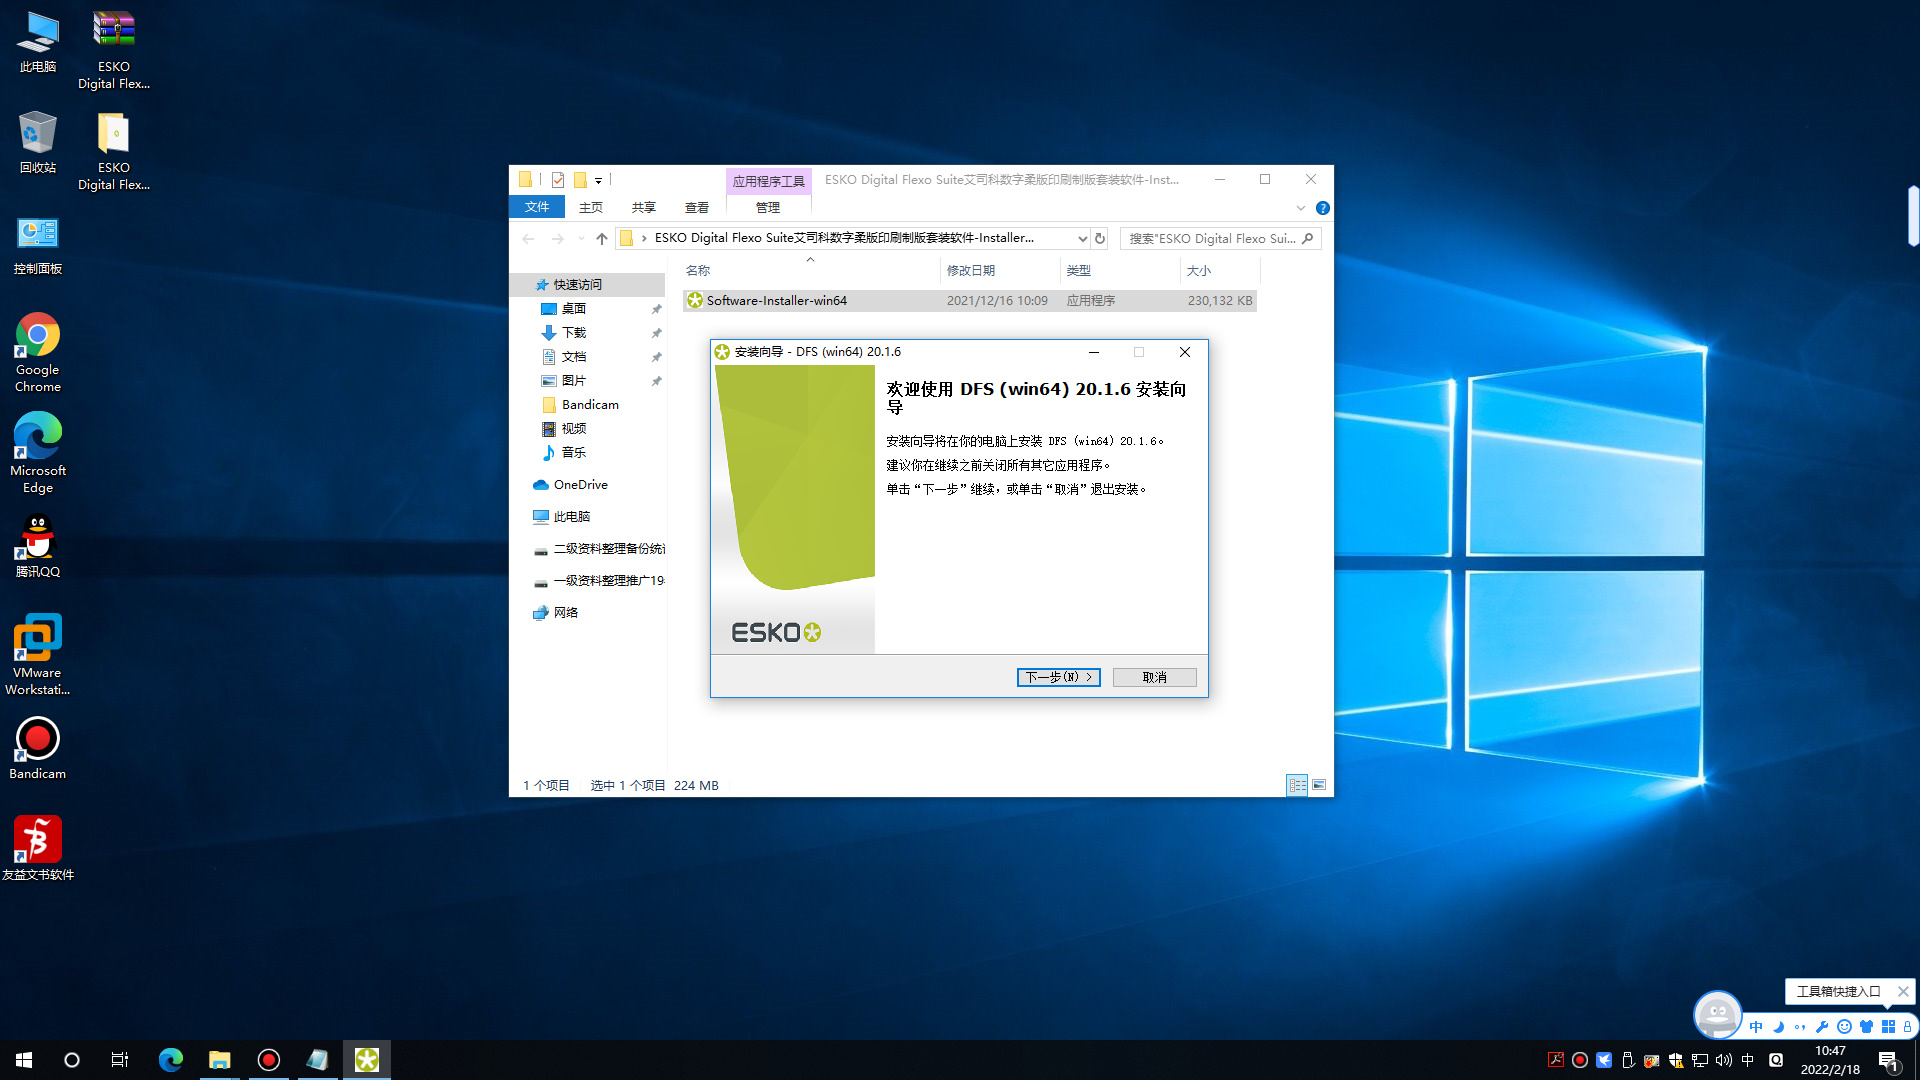Close the 工具箱快捷入口 tooltip

coord(1903,991)
